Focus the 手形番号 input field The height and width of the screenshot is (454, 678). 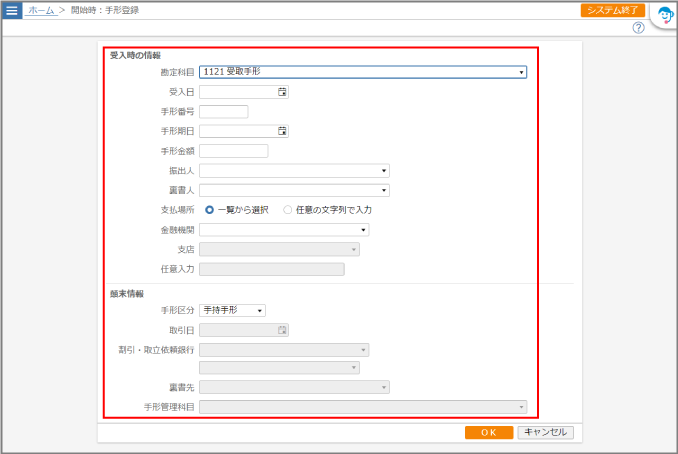[224, 111]
